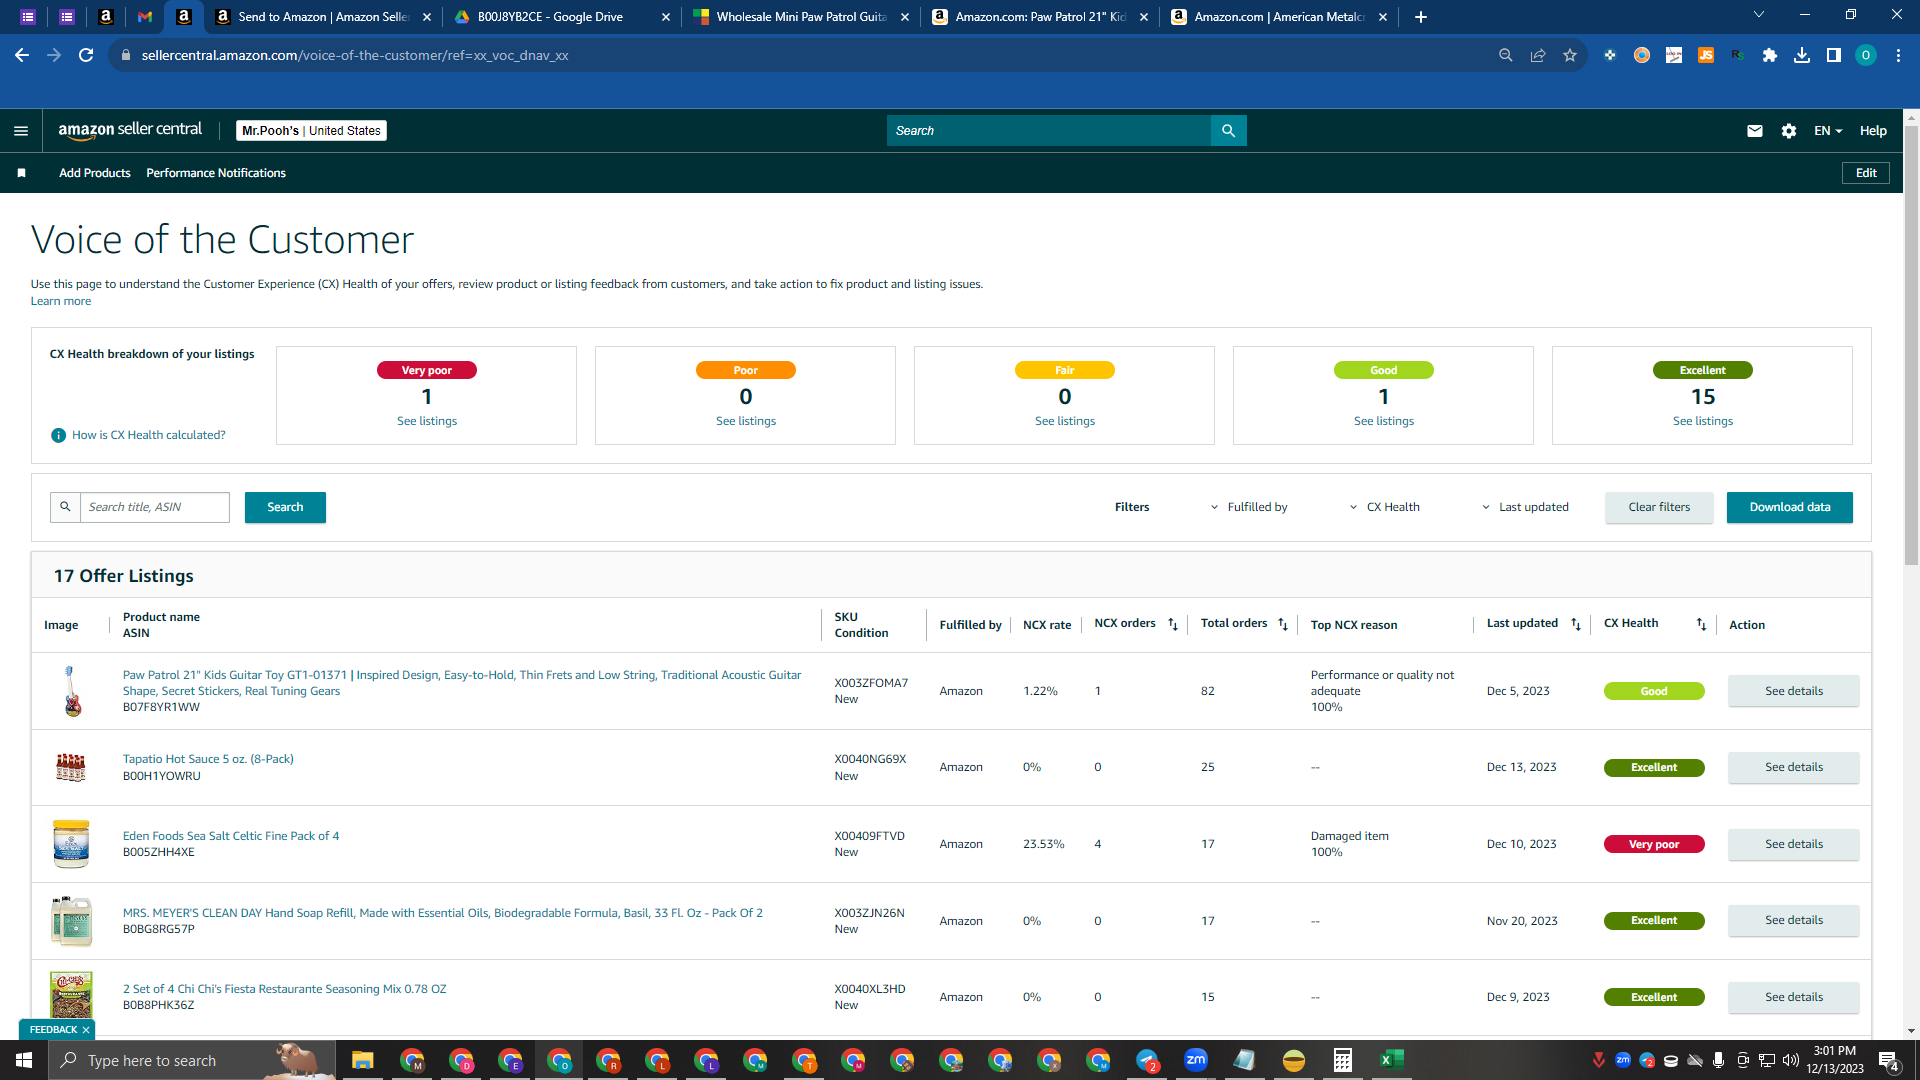The height and width of the screenshot is (1080, 1920).
Task: Open the Chrome three-dot menu
Action: 1898,55
